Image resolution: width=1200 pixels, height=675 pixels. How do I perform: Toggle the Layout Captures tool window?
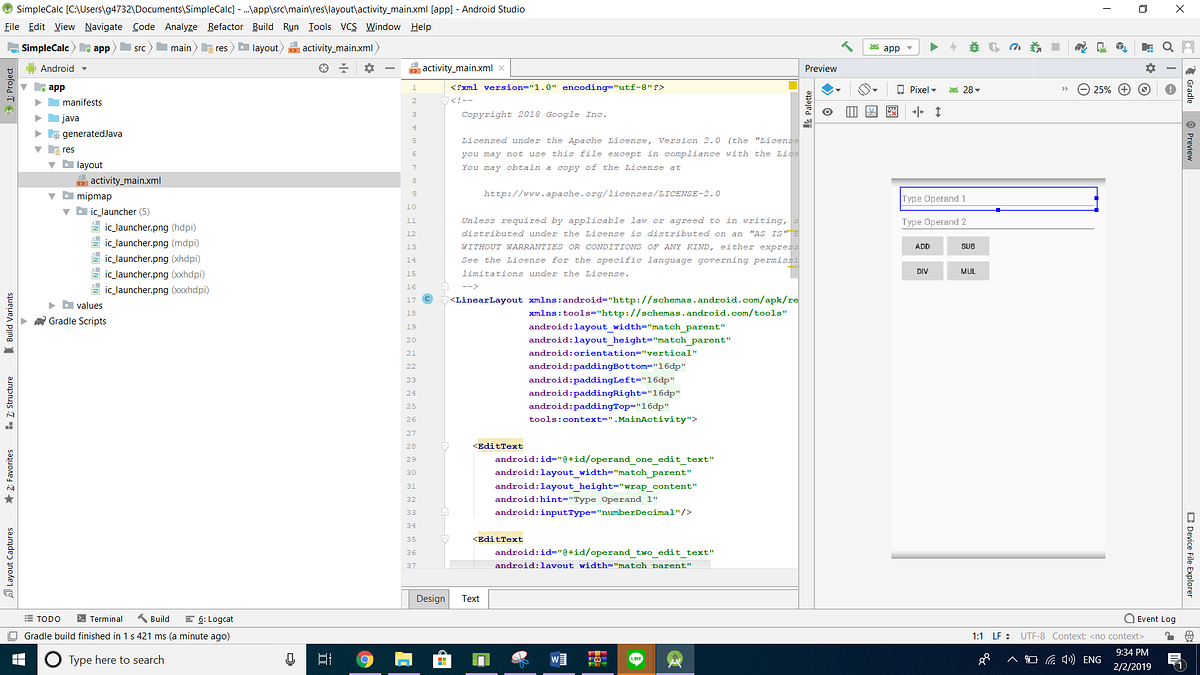pos(8,562)
